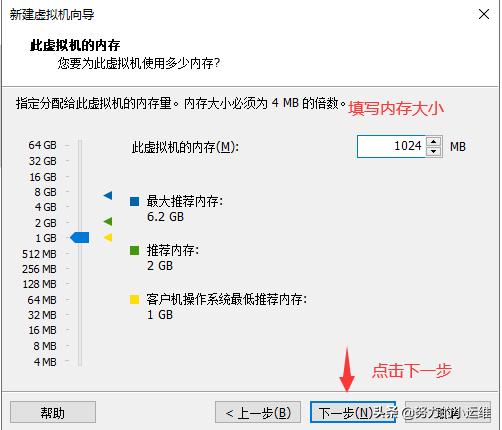Viewport: 502px width, 430px height.
Task: Click the 1 GB guest minimum value
Action: [x=160, y=315]
